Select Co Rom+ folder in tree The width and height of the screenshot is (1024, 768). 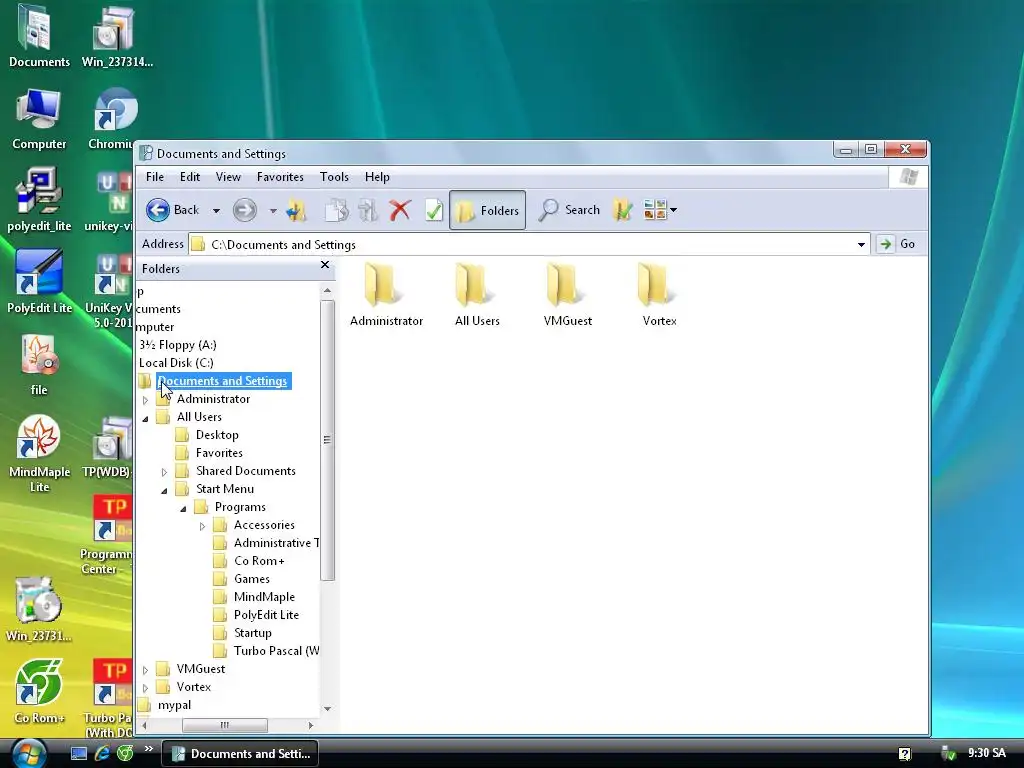click(259, 561)
